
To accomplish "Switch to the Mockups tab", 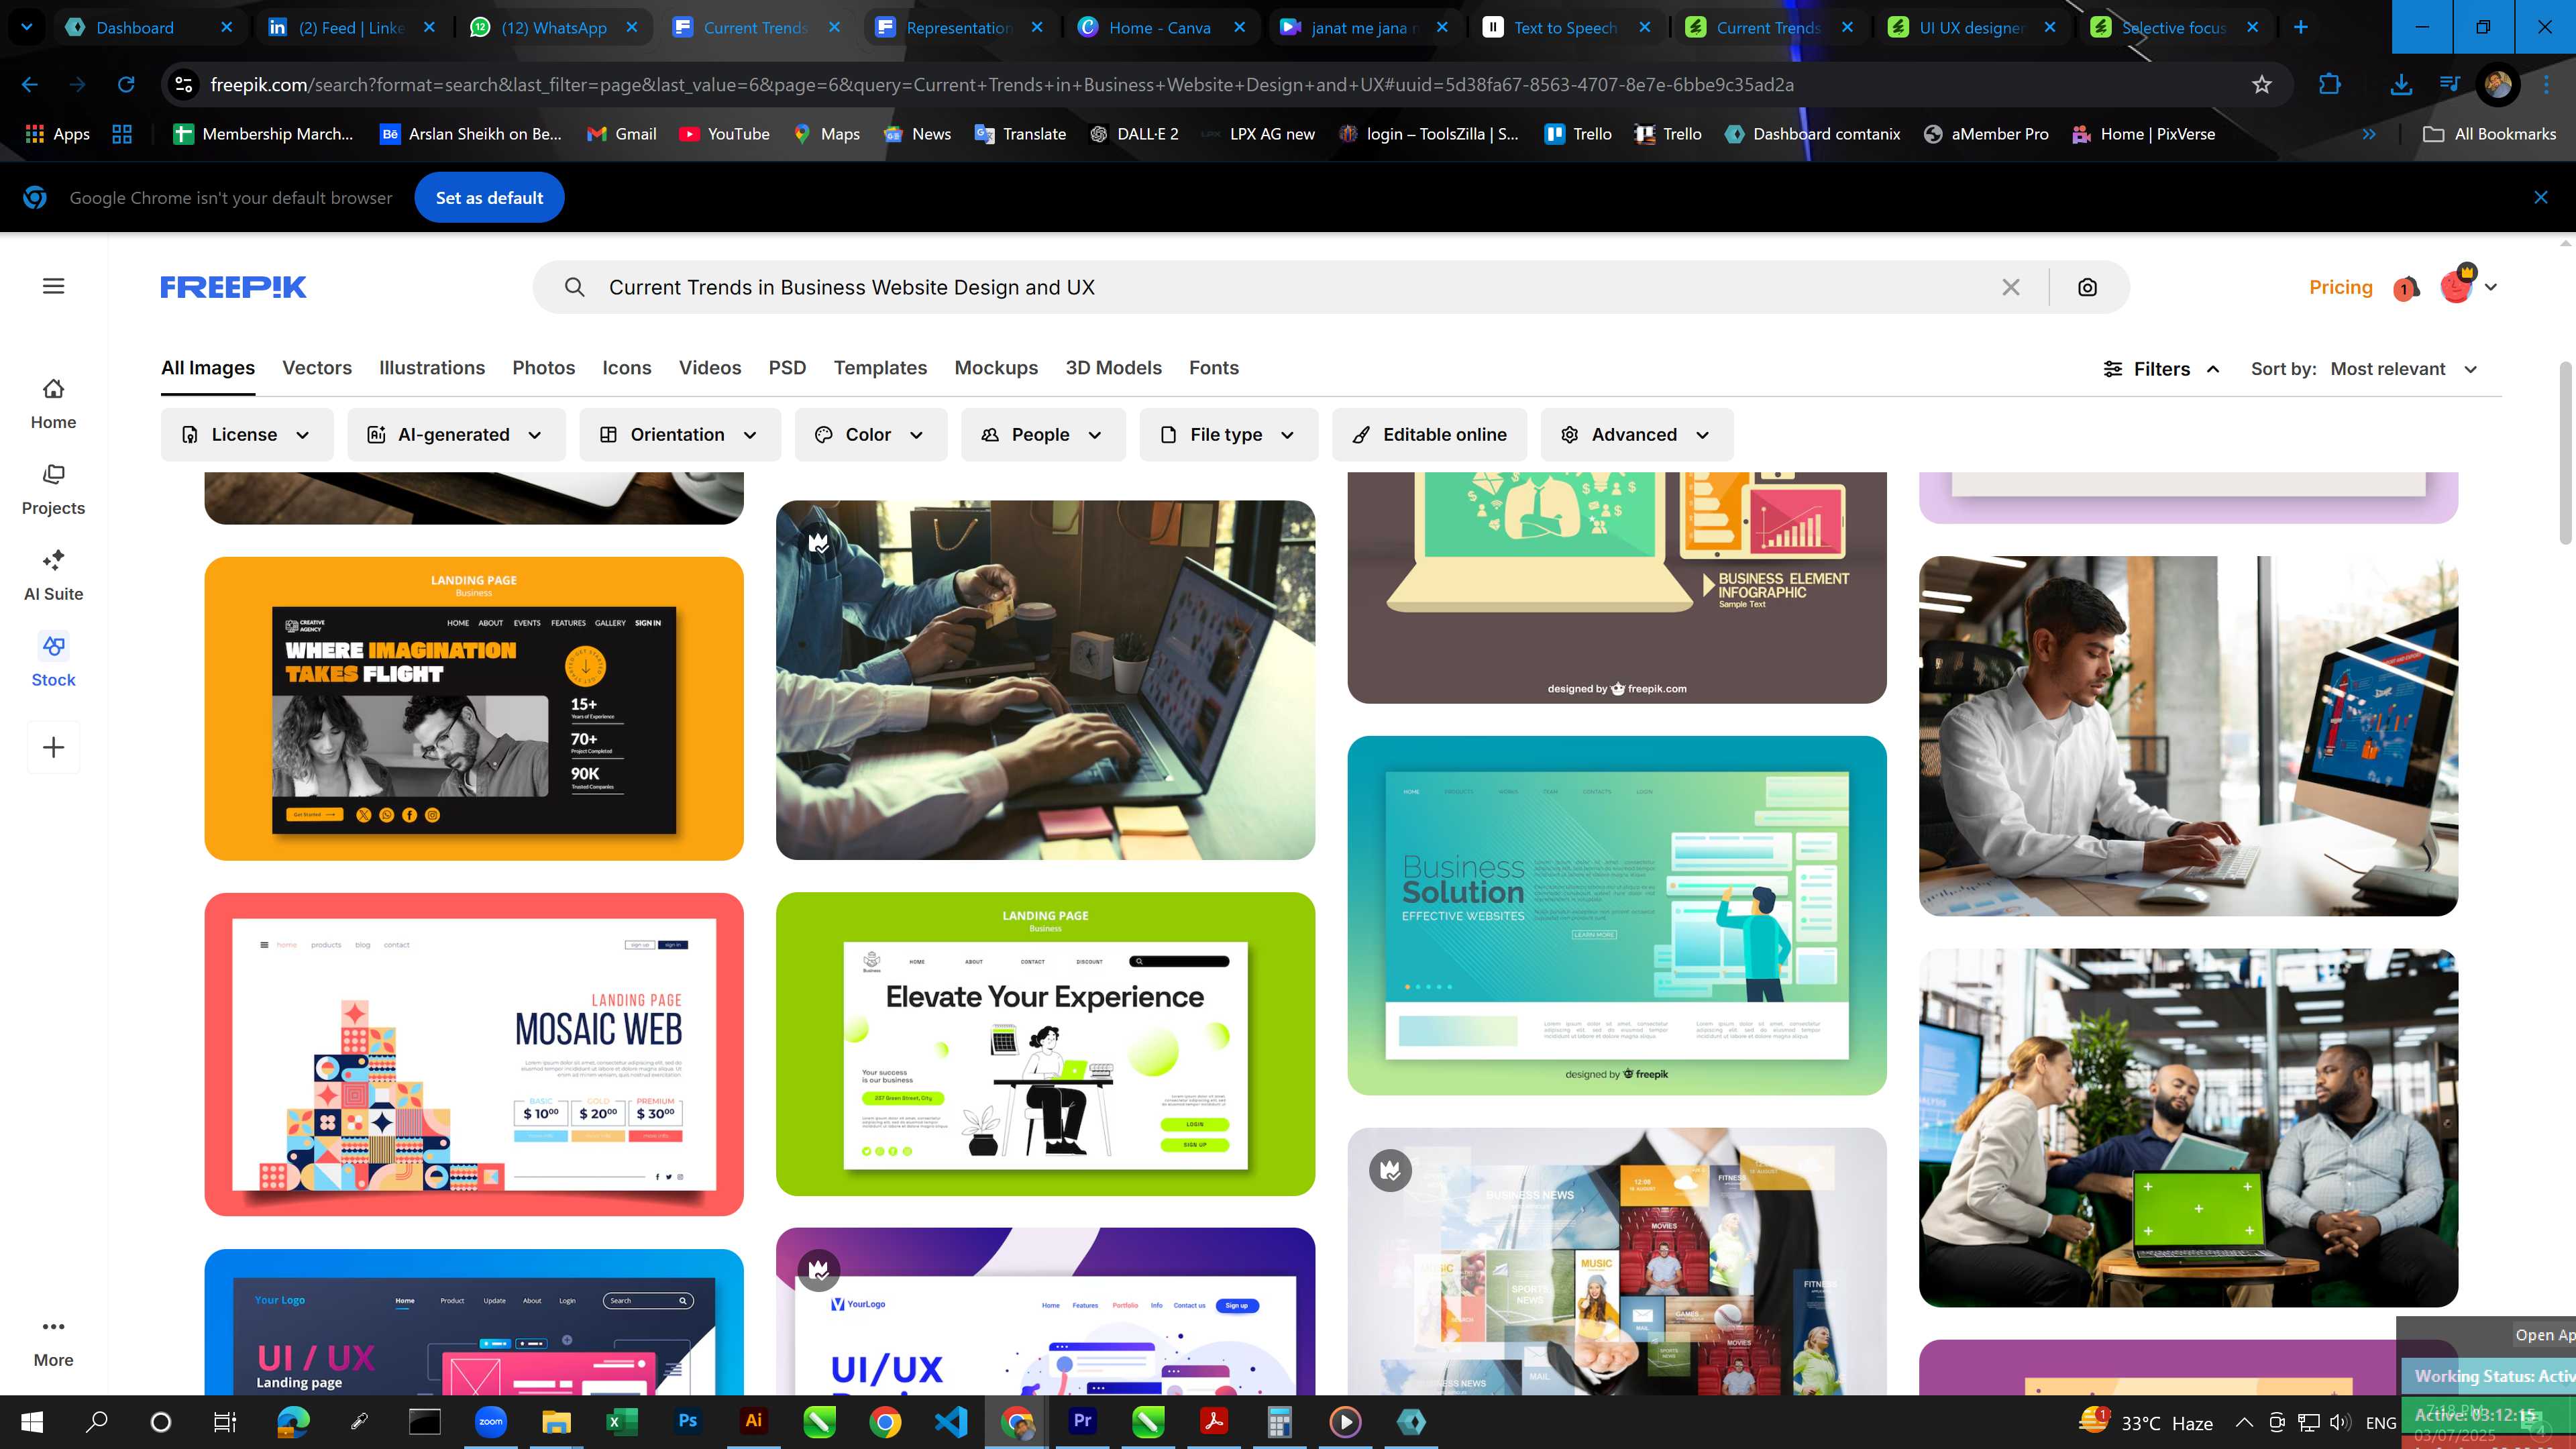I will pyautogui.click(x=996, y=367).
